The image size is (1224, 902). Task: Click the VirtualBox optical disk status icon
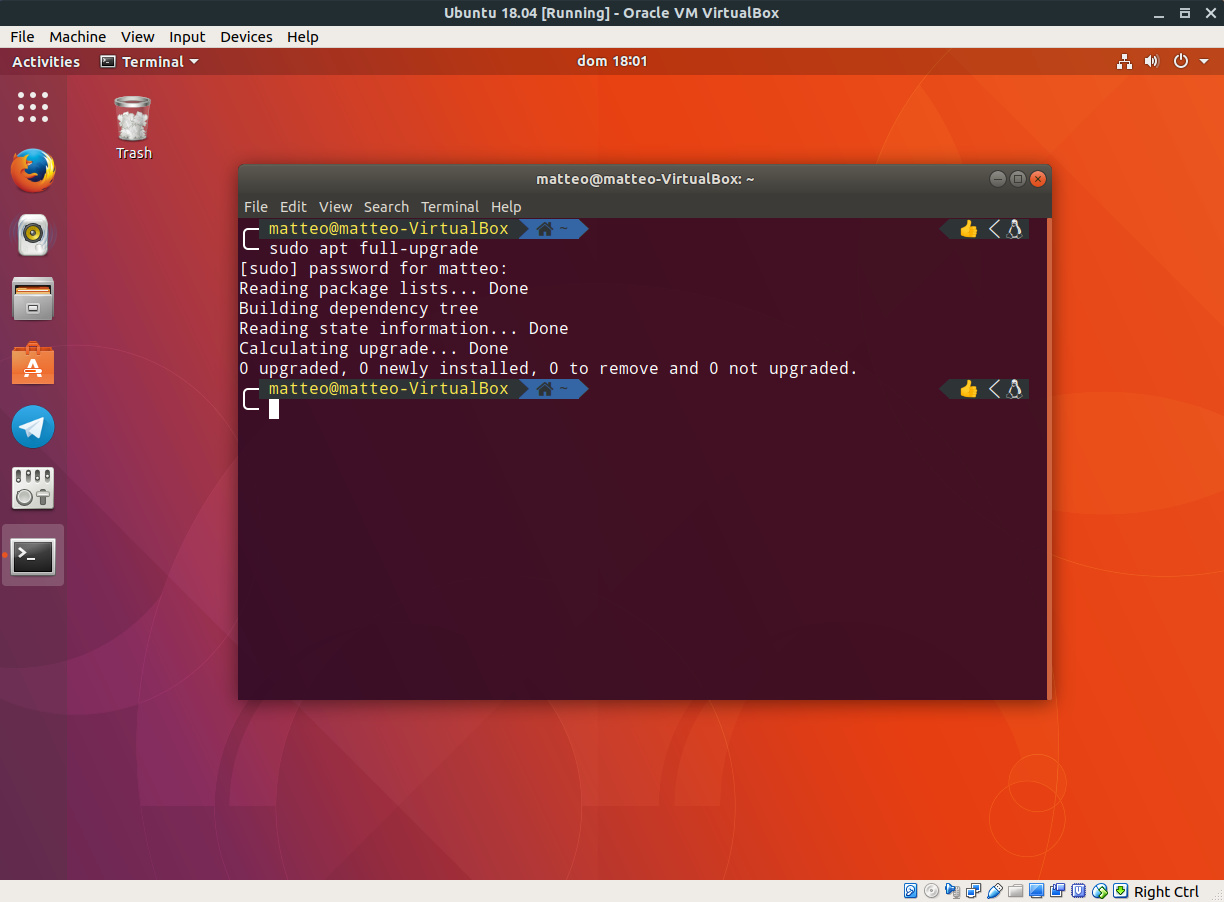pos(931,891)
